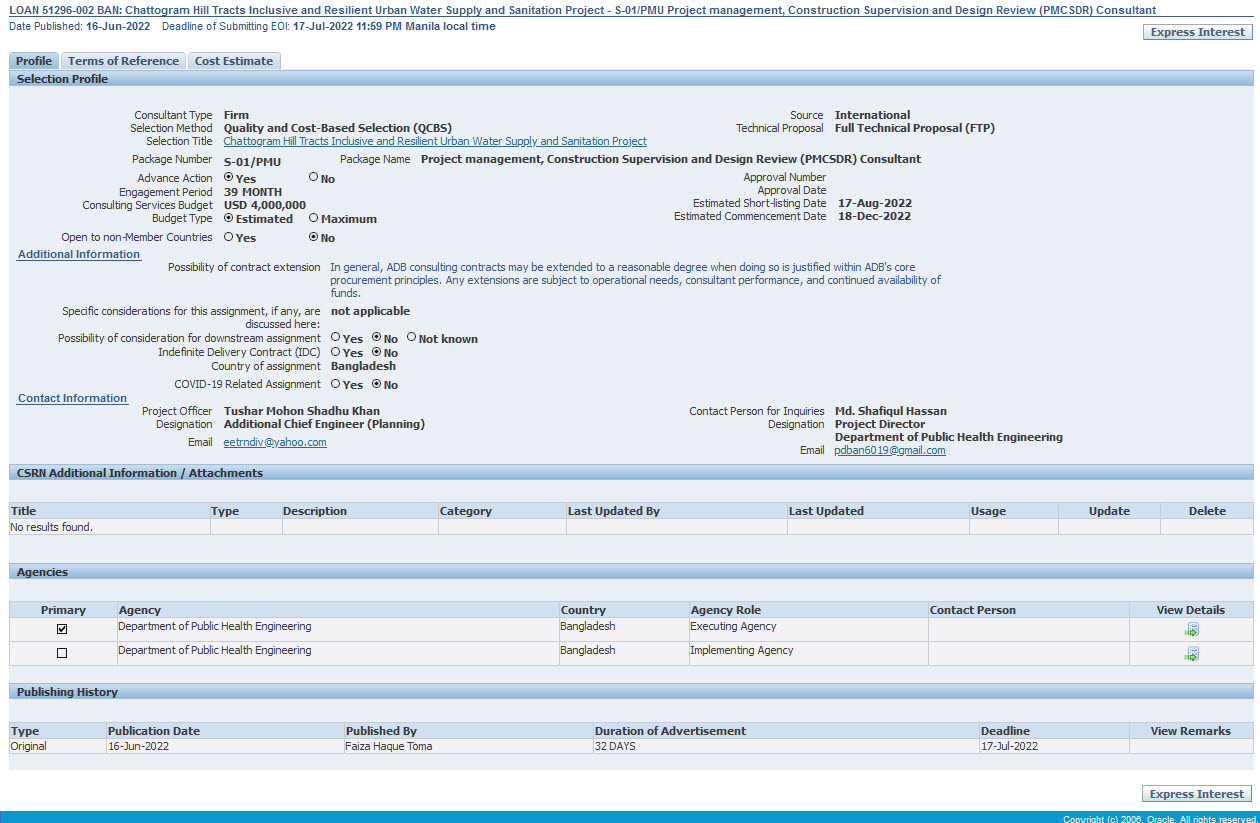Click the Additional Information section heading
The height and width of the screenshot is (823, 1260).
[79, 254]
